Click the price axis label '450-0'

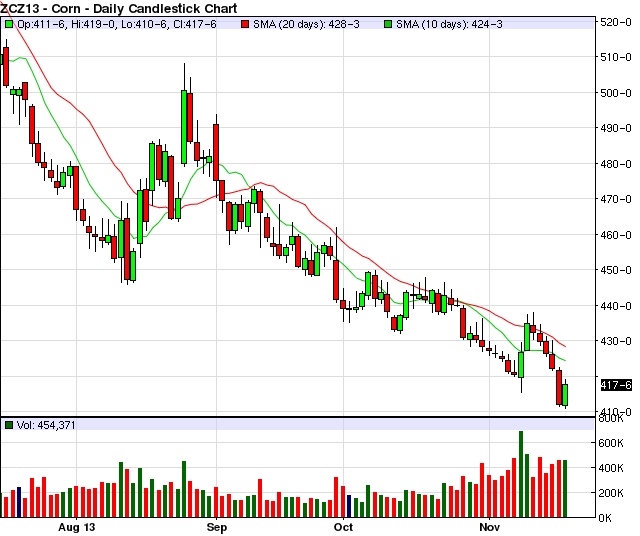(616, 270)
